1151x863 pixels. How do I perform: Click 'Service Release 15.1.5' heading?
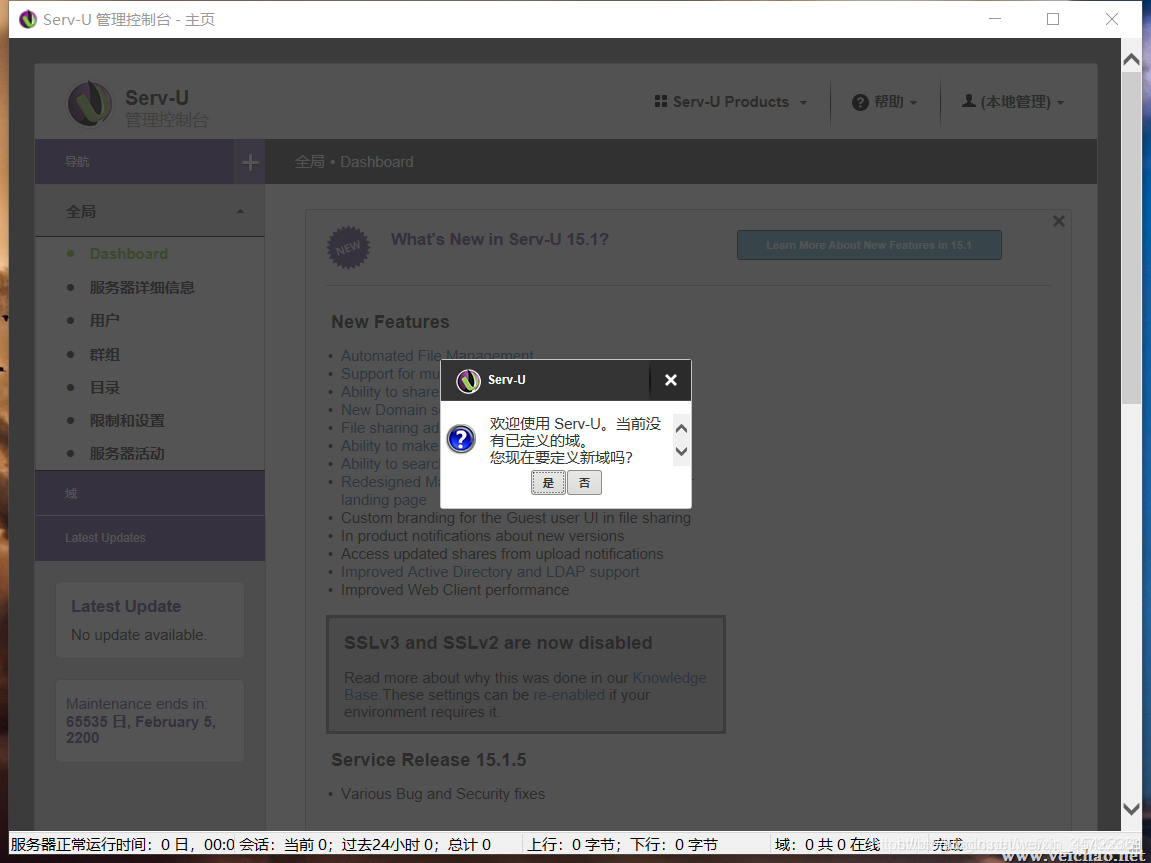click(x=429, y=760)
